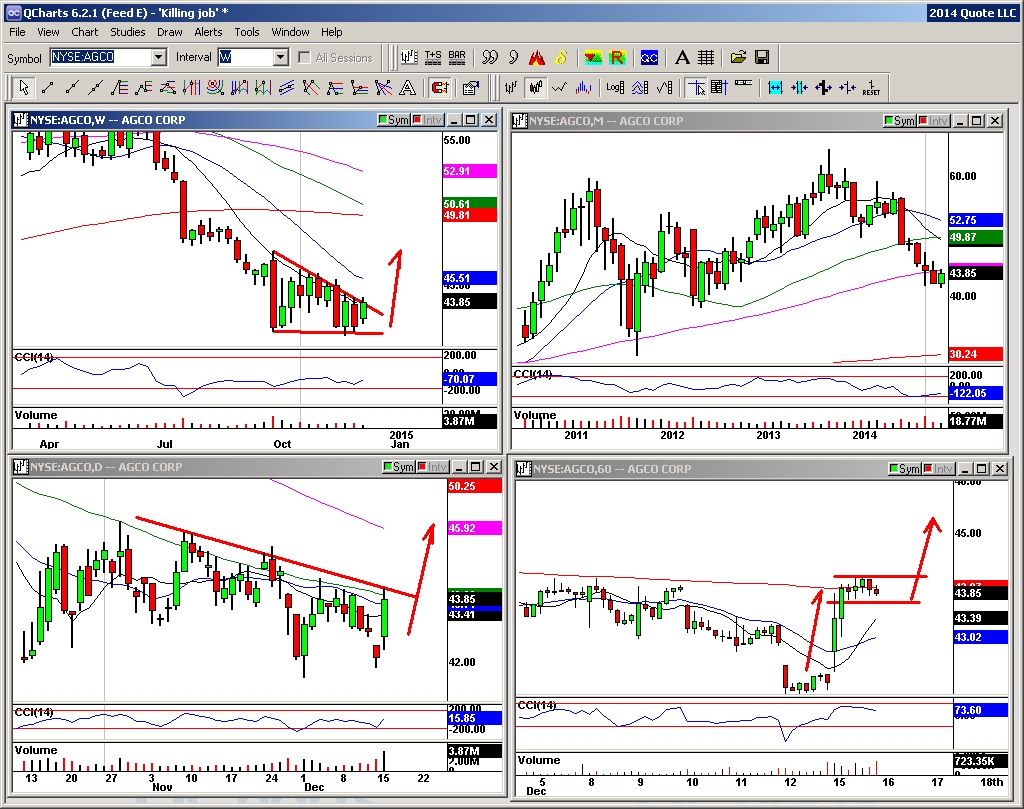Toggle Intv link in daily AGCO chart
The image size is (1024, 809).
[x=433, y=467]
